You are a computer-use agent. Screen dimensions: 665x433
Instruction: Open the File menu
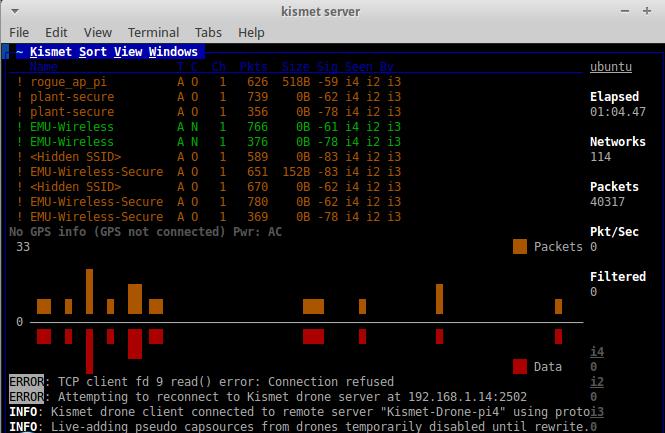(19, 33)
